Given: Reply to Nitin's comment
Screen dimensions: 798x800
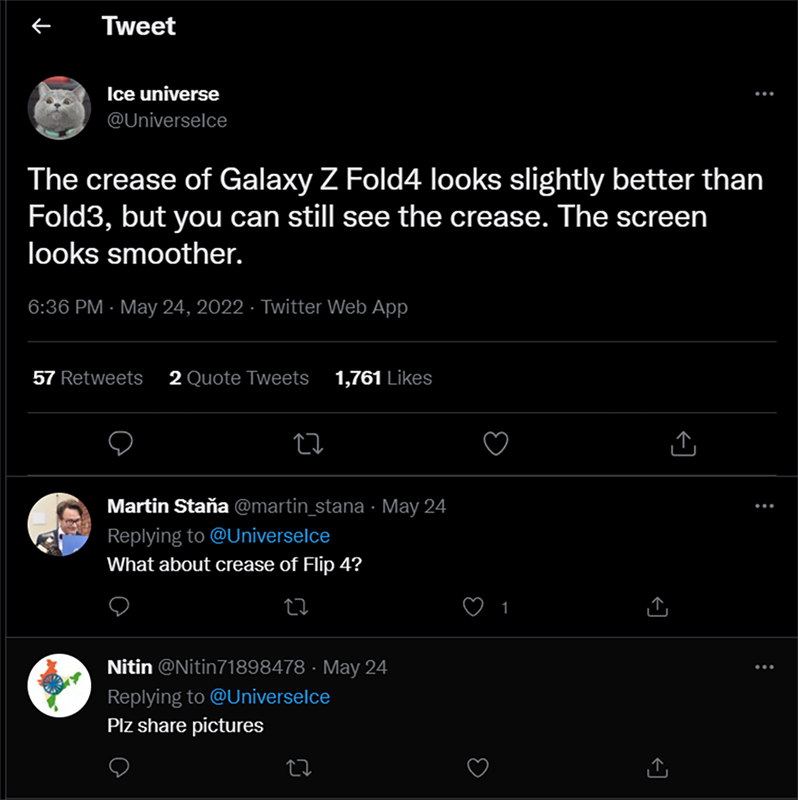Looking at the screenshot, I should pos(120,768).
